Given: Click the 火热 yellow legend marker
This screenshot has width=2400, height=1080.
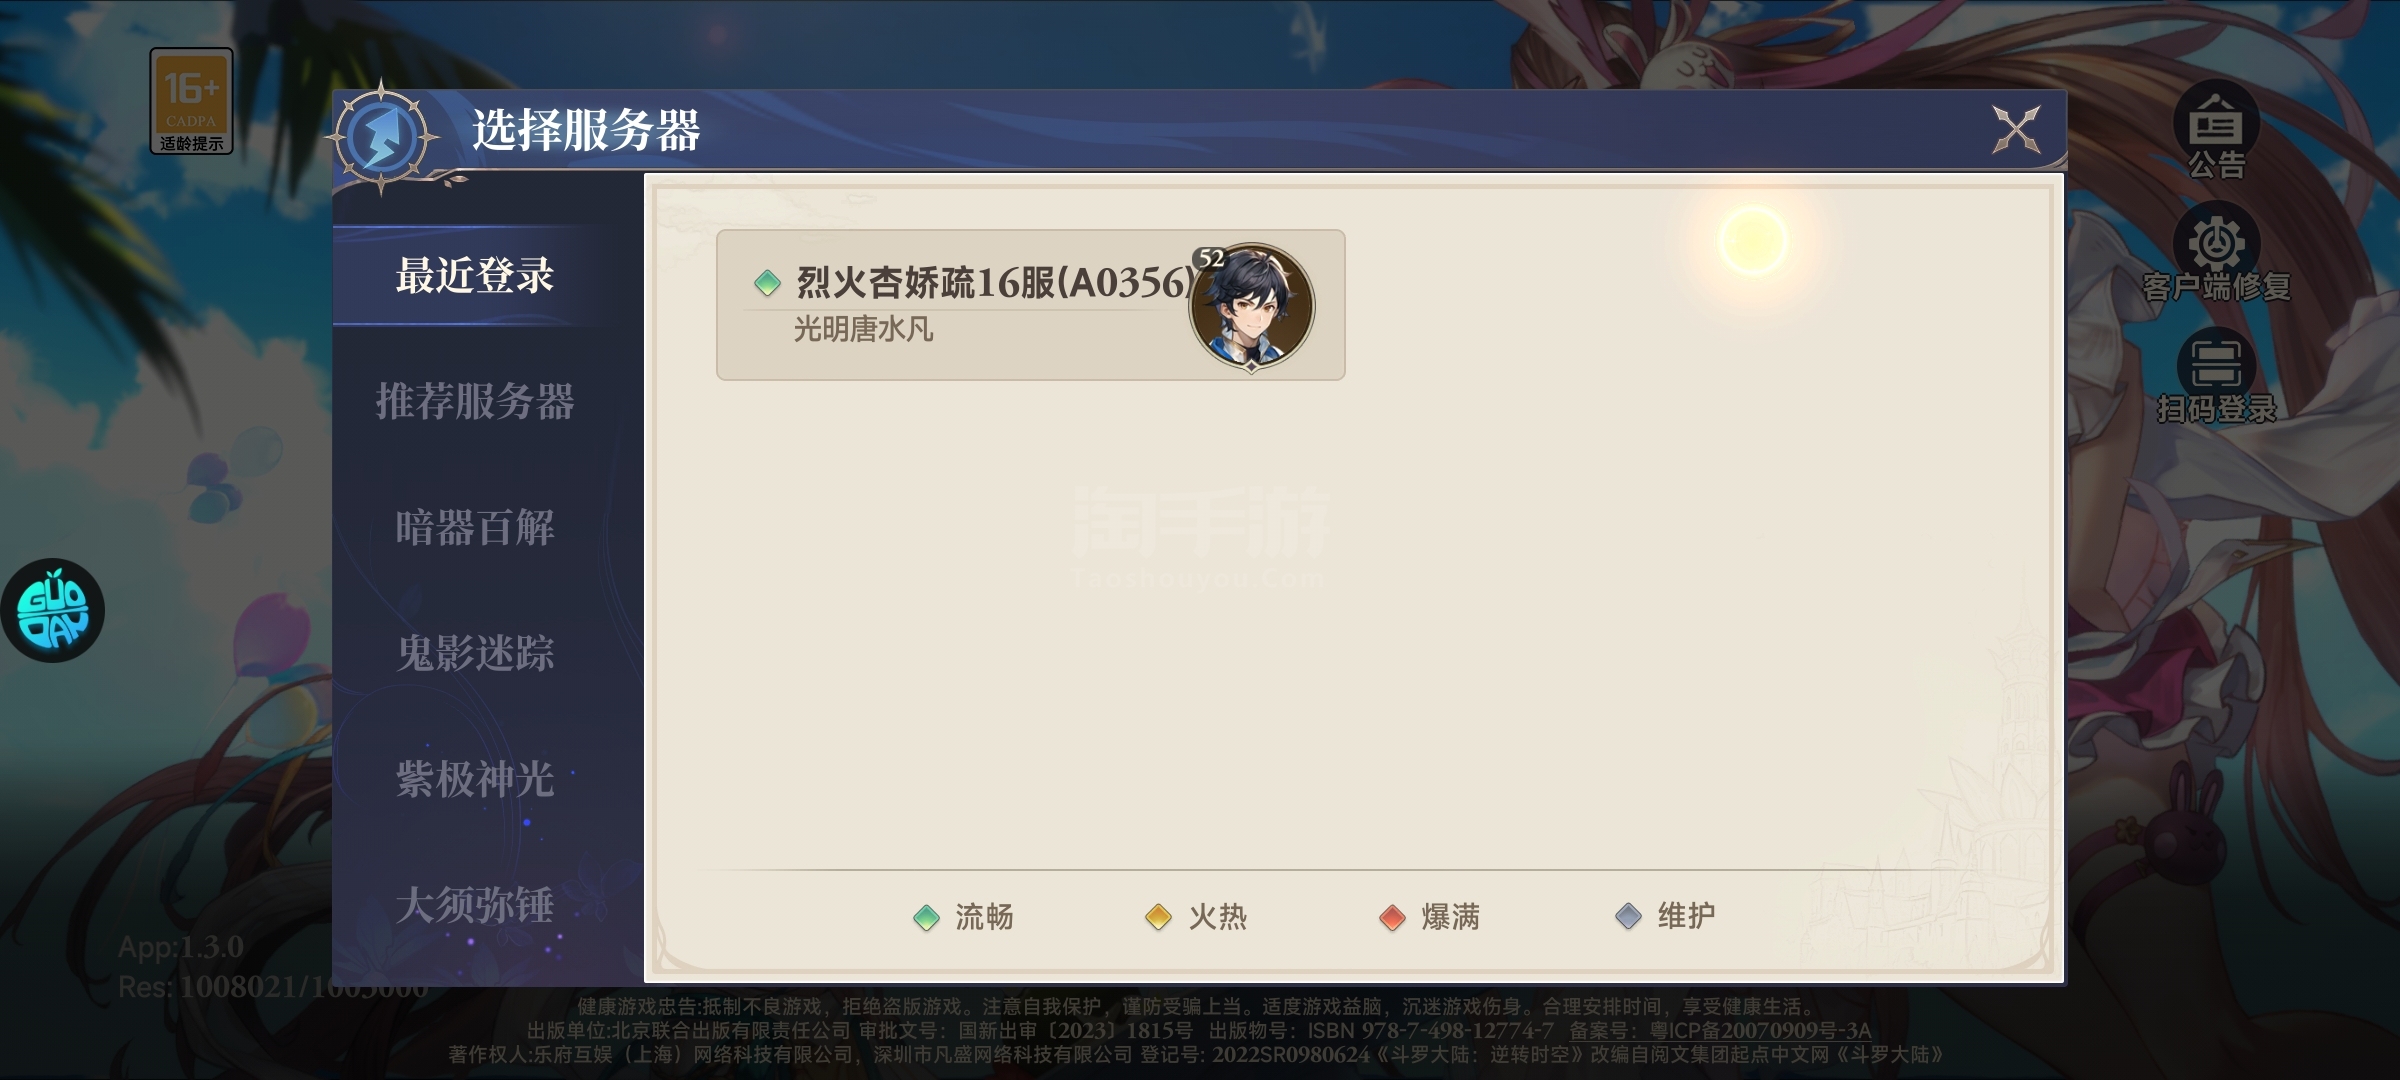Looking at the screenshot, I should point(1158,918).
